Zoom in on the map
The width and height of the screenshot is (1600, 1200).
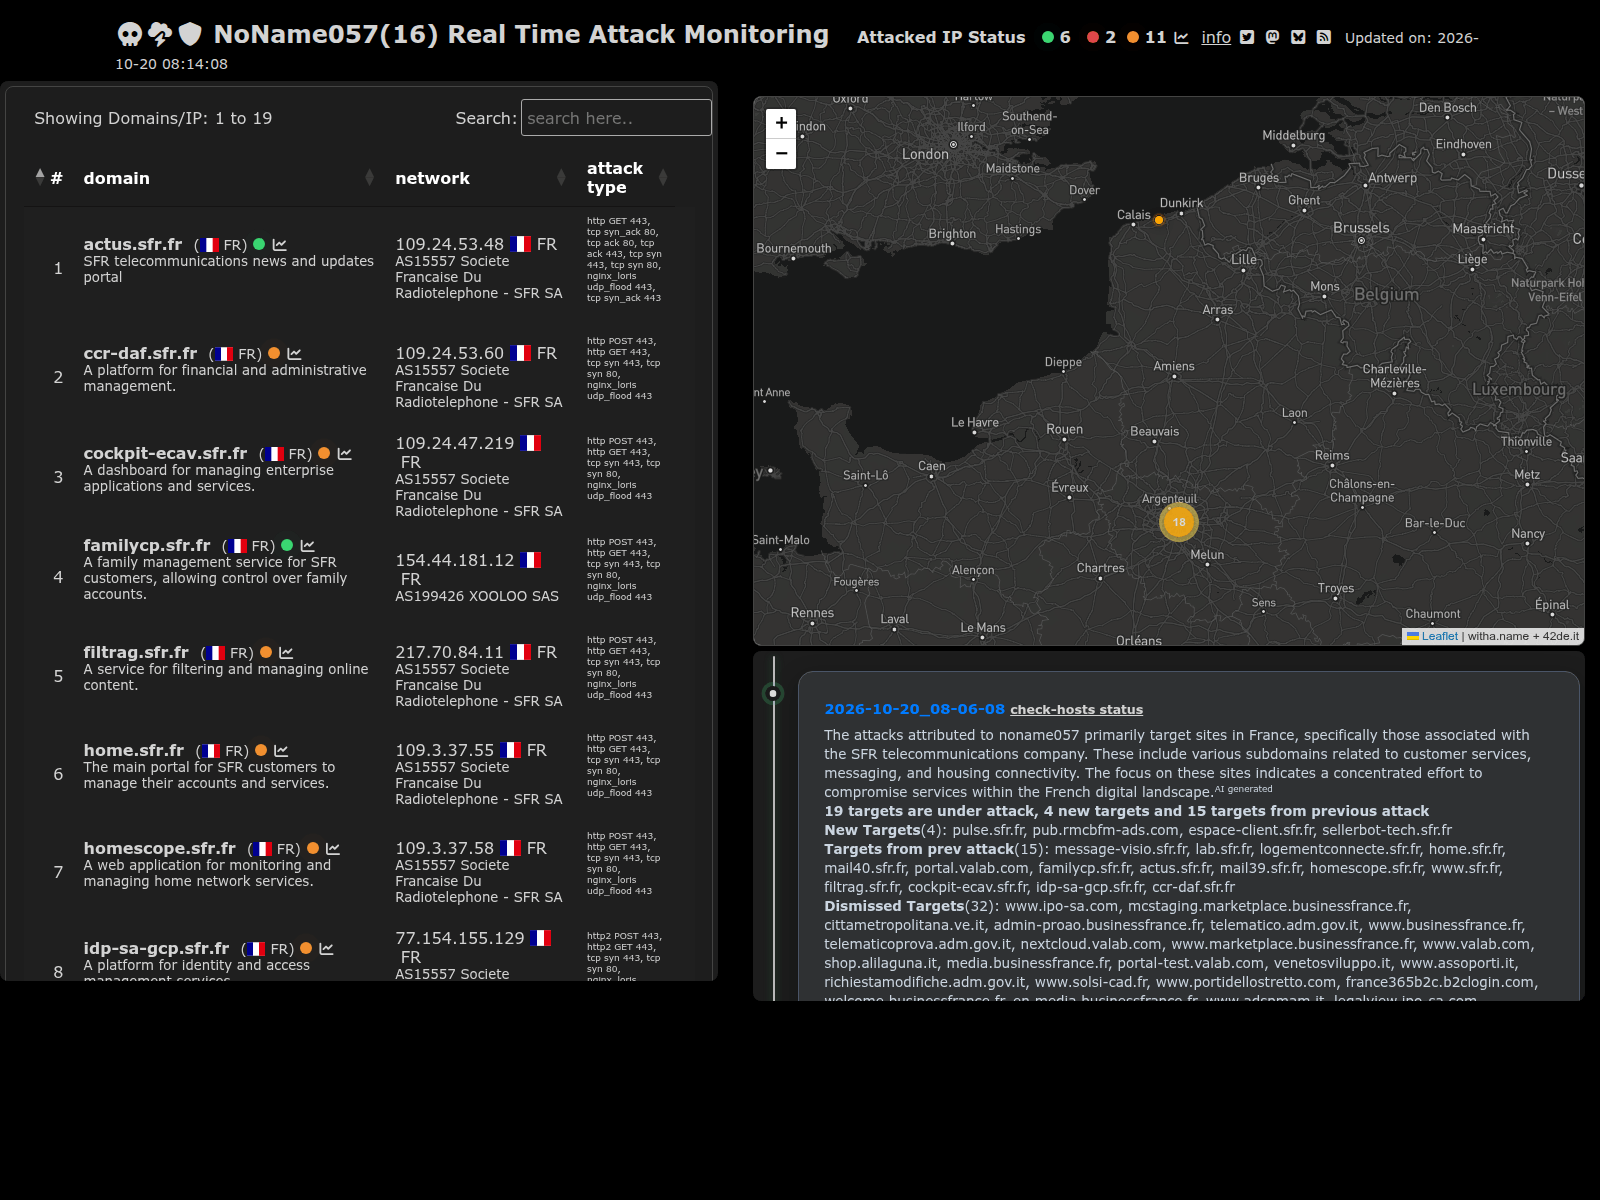(781, 123)
